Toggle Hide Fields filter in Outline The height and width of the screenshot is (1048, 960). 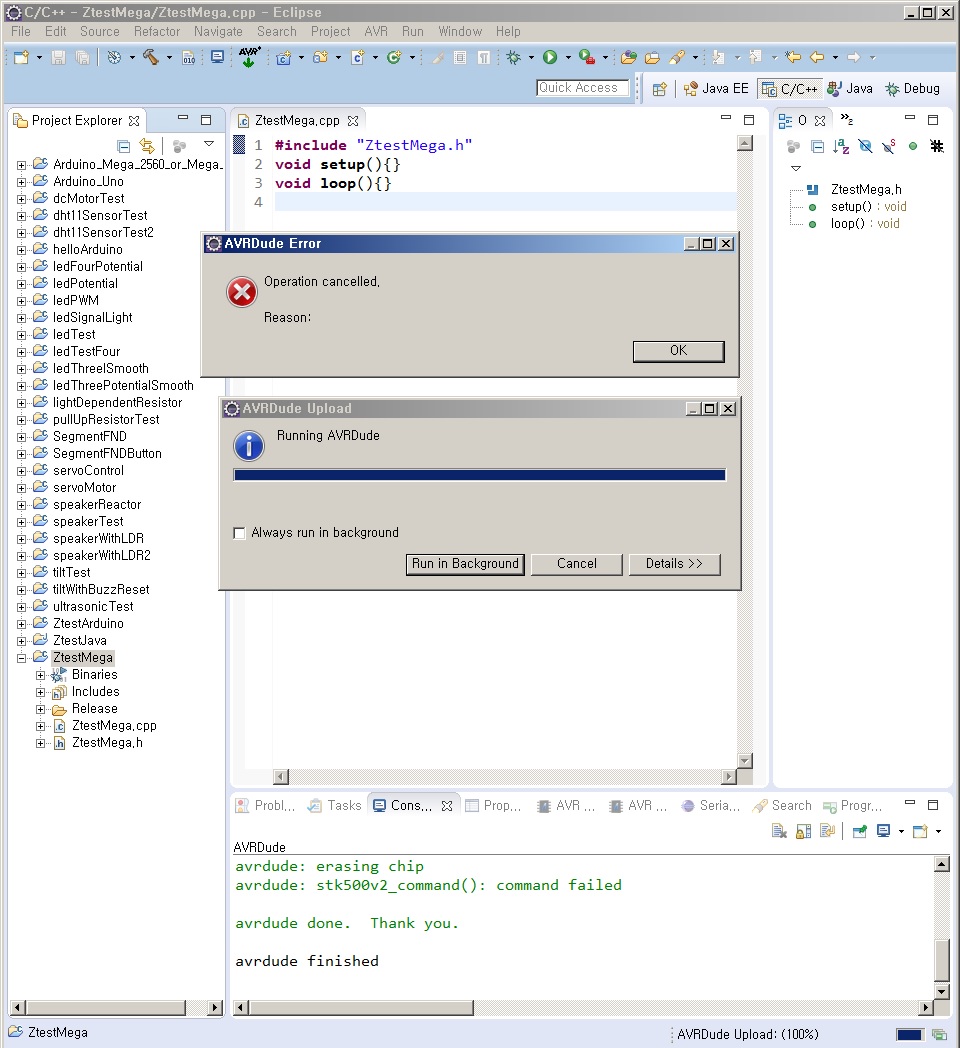[865, 146]
